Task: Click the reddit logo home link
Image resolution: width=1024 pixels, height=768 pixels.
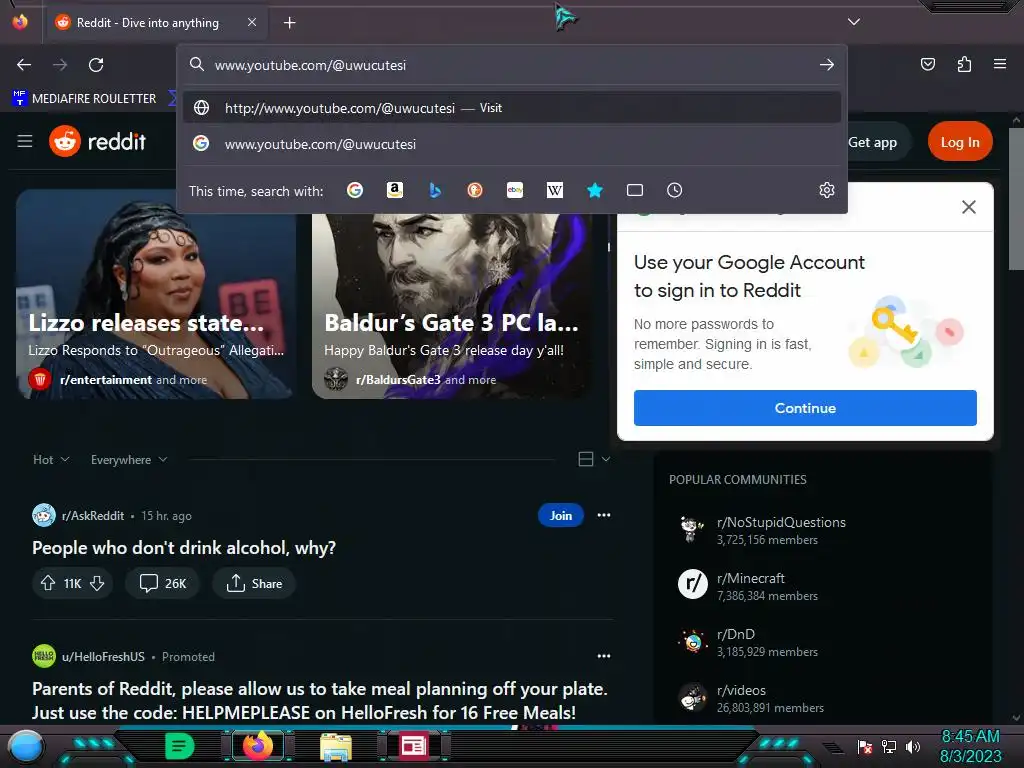Action: pyautogui.click(x=98, y=141)
